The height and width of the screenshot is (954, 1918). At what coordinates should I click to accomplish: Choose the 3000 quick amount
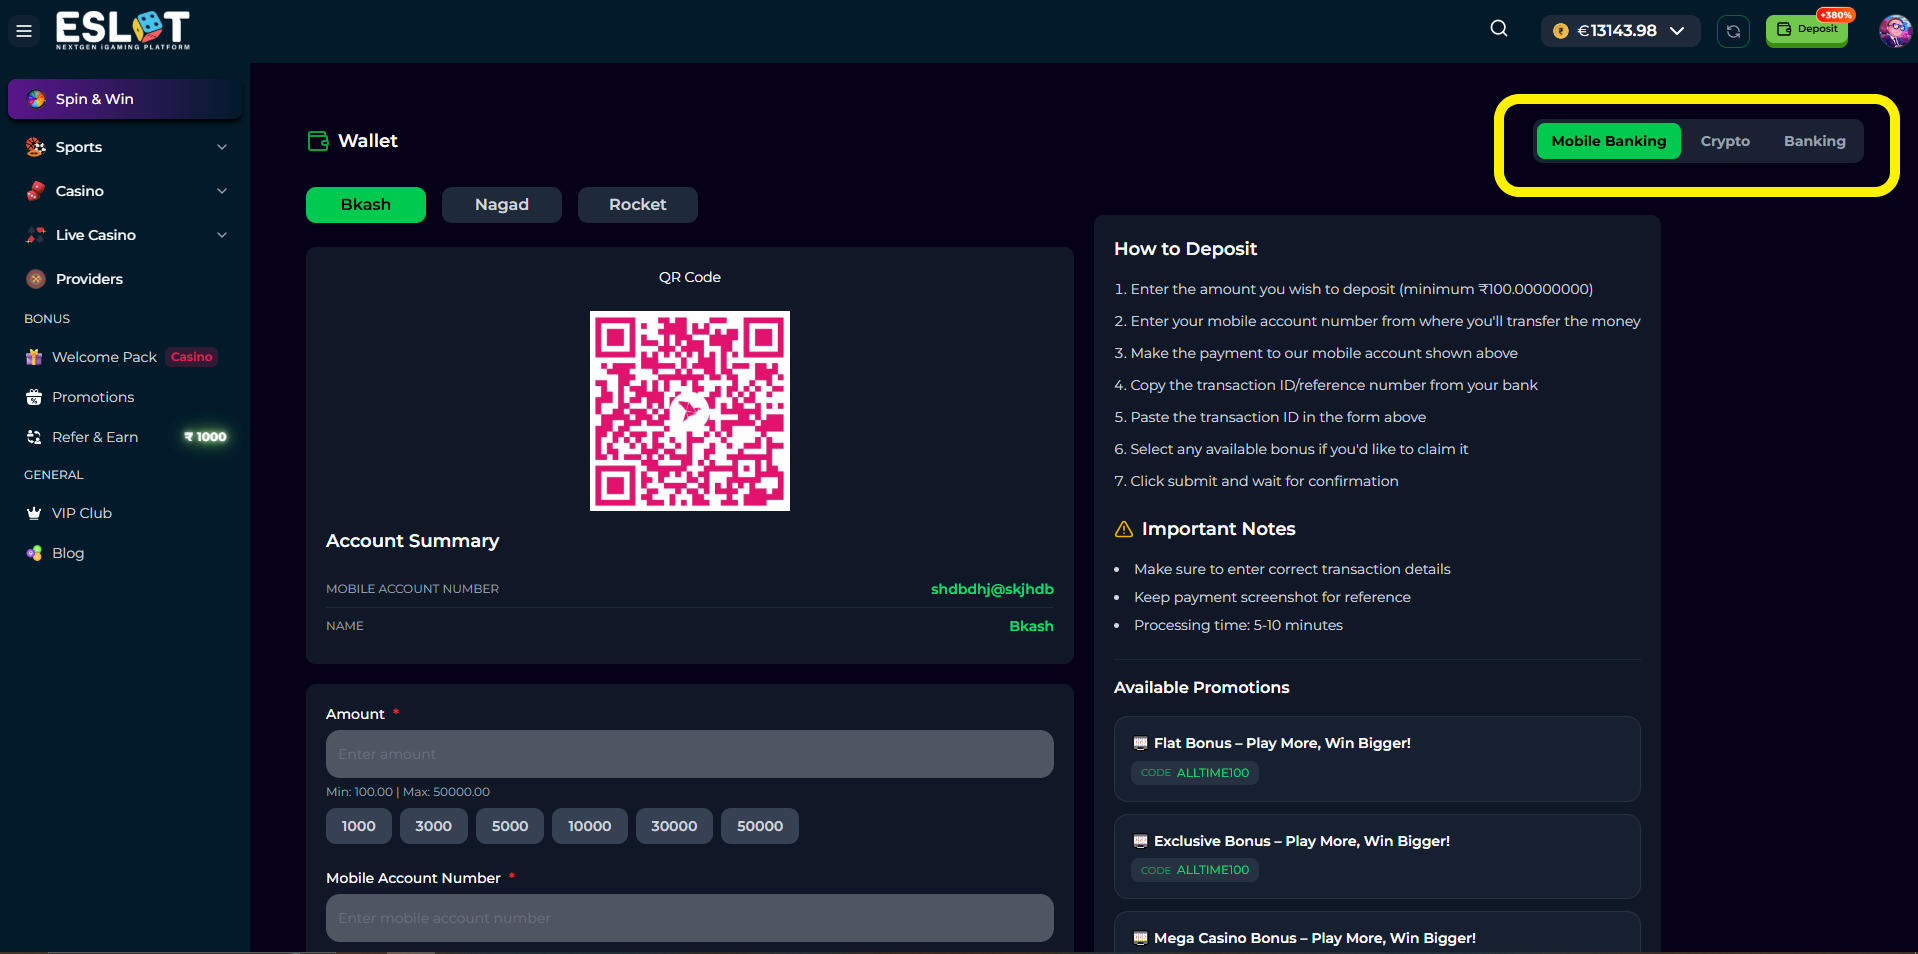[434, 826]
